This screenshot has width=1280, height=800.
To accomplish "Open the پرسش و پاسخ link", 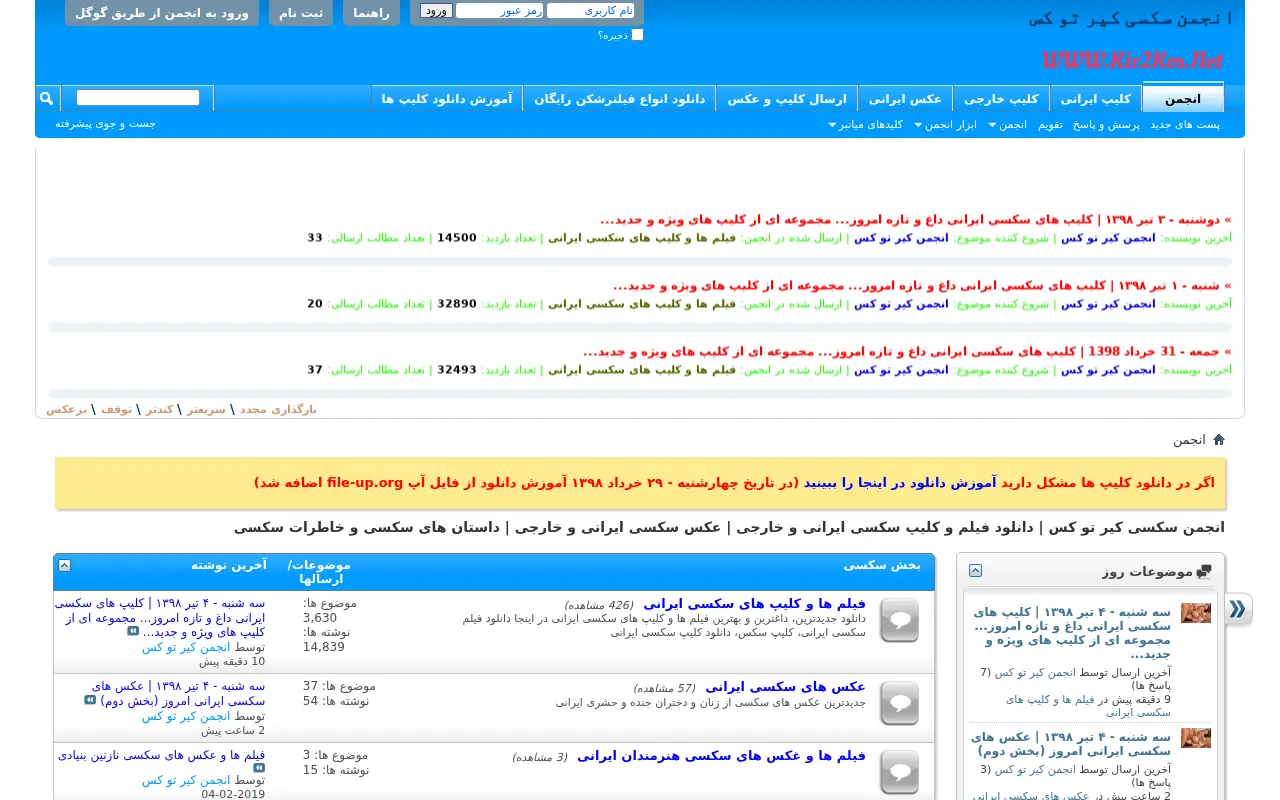I will click(x=1106, y=125).
